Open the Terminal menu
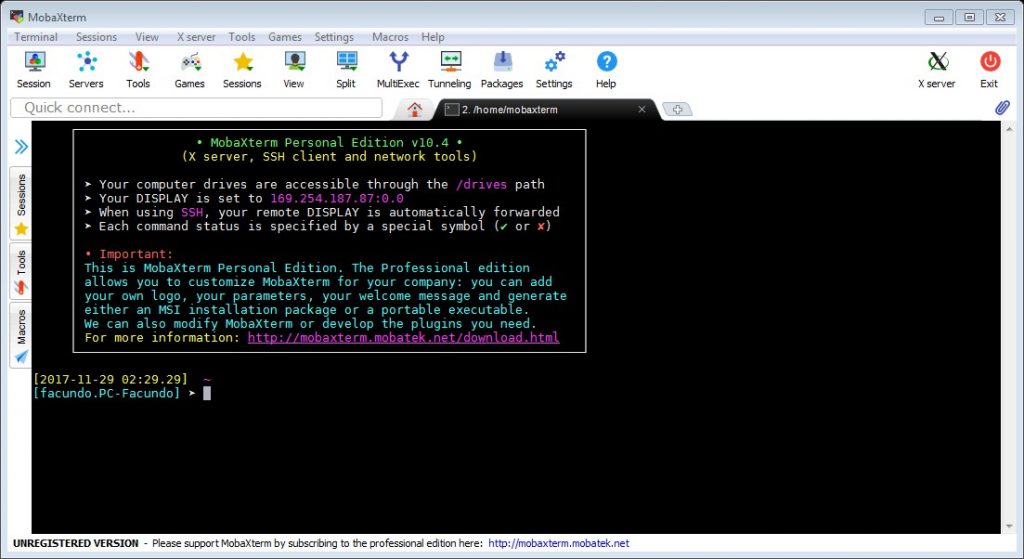This screenshot has width=1024, height=559. tap(36, 37)
